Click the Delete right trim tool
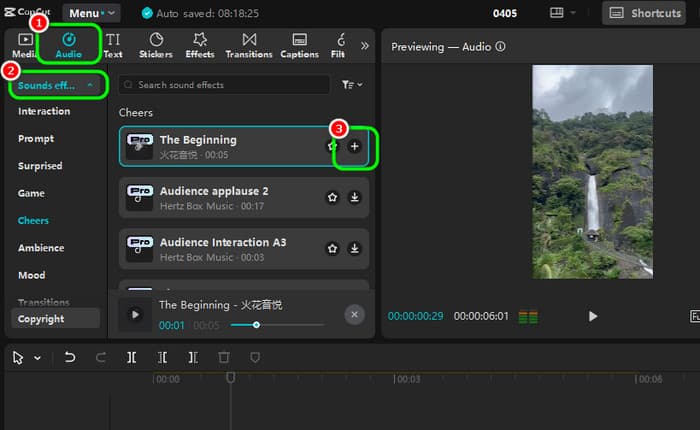Screen dimensions: 700x430 [193, 357]
